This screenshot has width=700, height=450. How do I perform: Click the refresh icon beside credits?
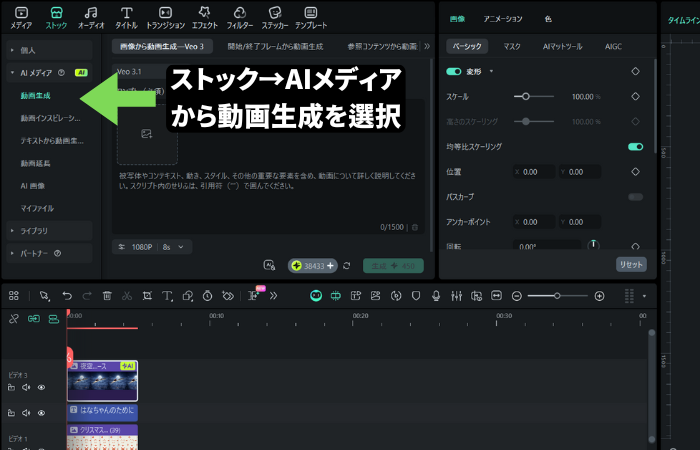coord(346,266)
